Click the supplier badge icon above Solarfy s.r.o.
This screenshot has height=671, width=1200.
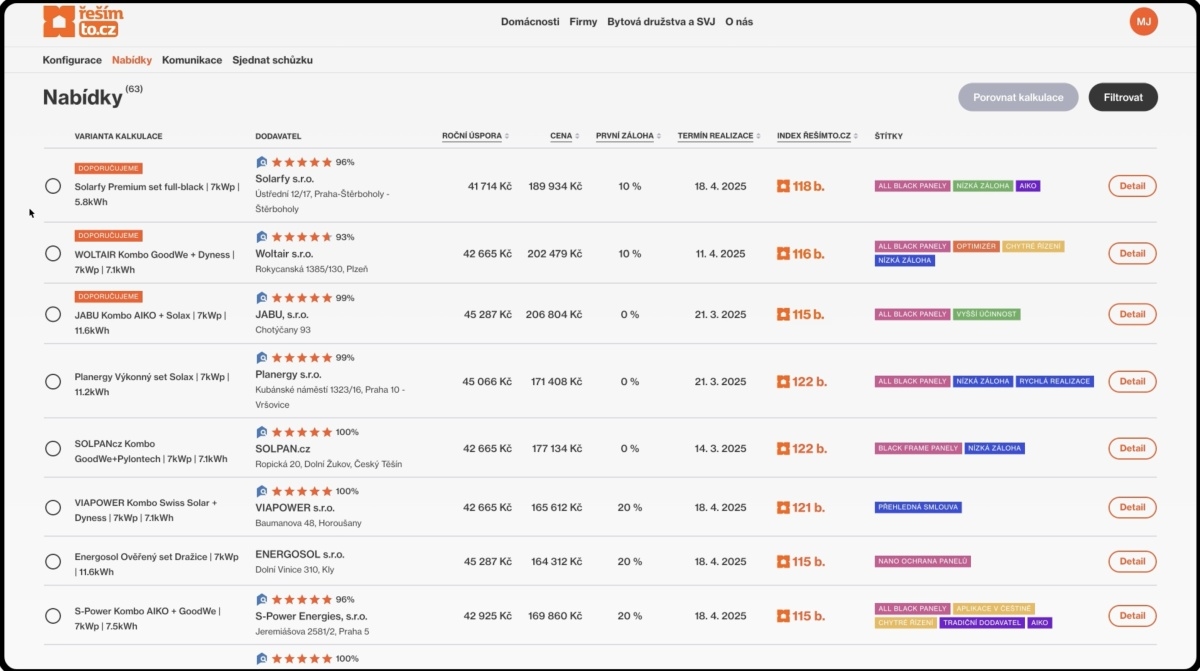click(x=262, y=162)
